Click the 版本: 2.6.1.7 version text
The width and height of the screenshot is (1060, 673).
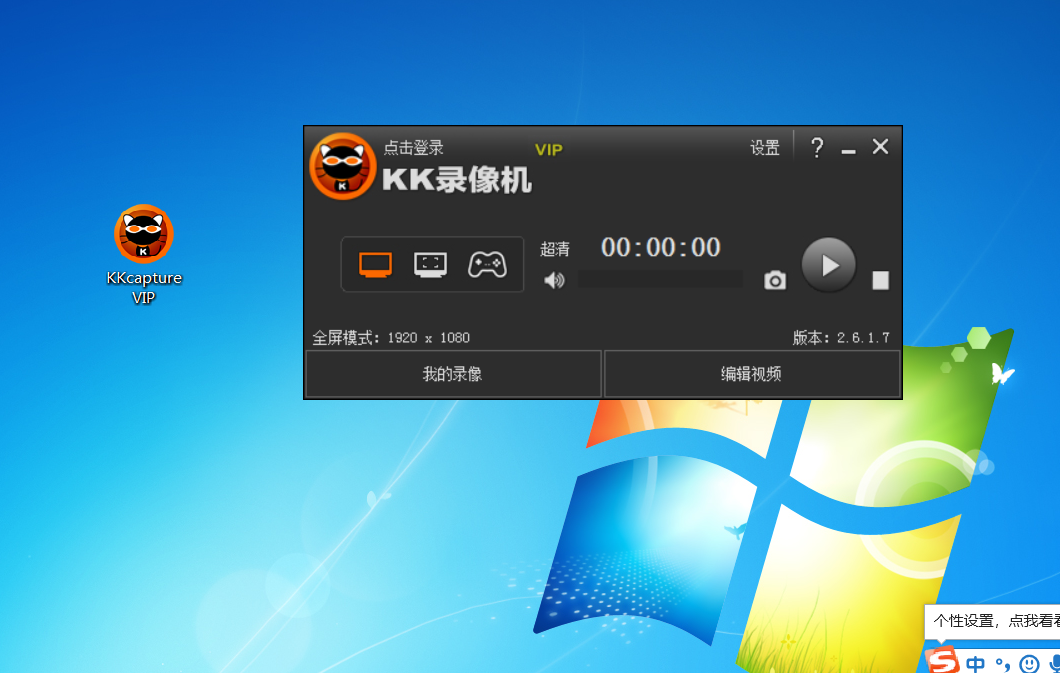tap(841, 337)
